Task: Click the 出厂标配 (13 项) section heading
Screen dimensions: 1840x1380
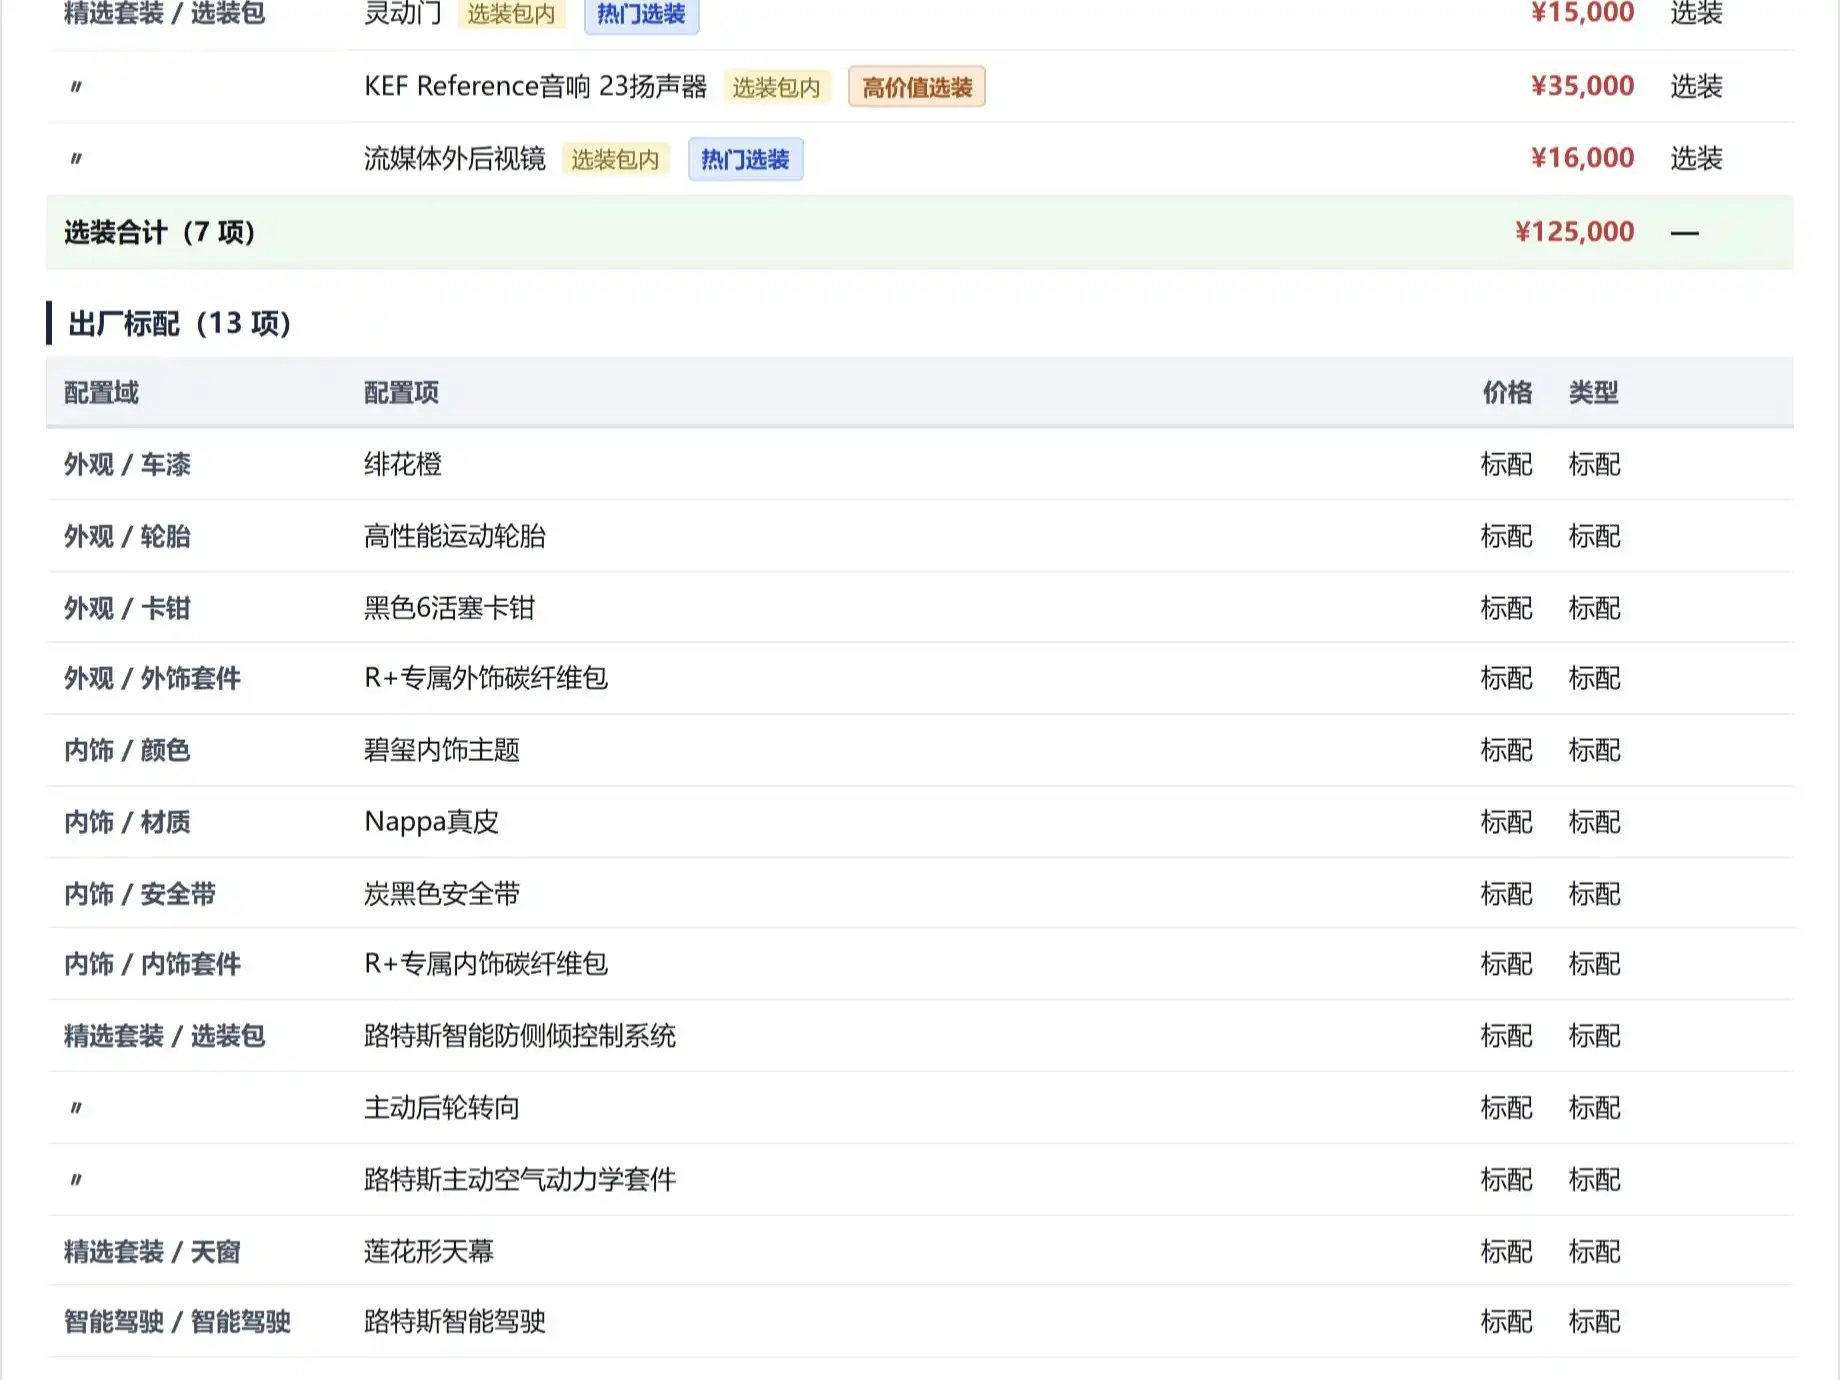Action: [179, 323]
